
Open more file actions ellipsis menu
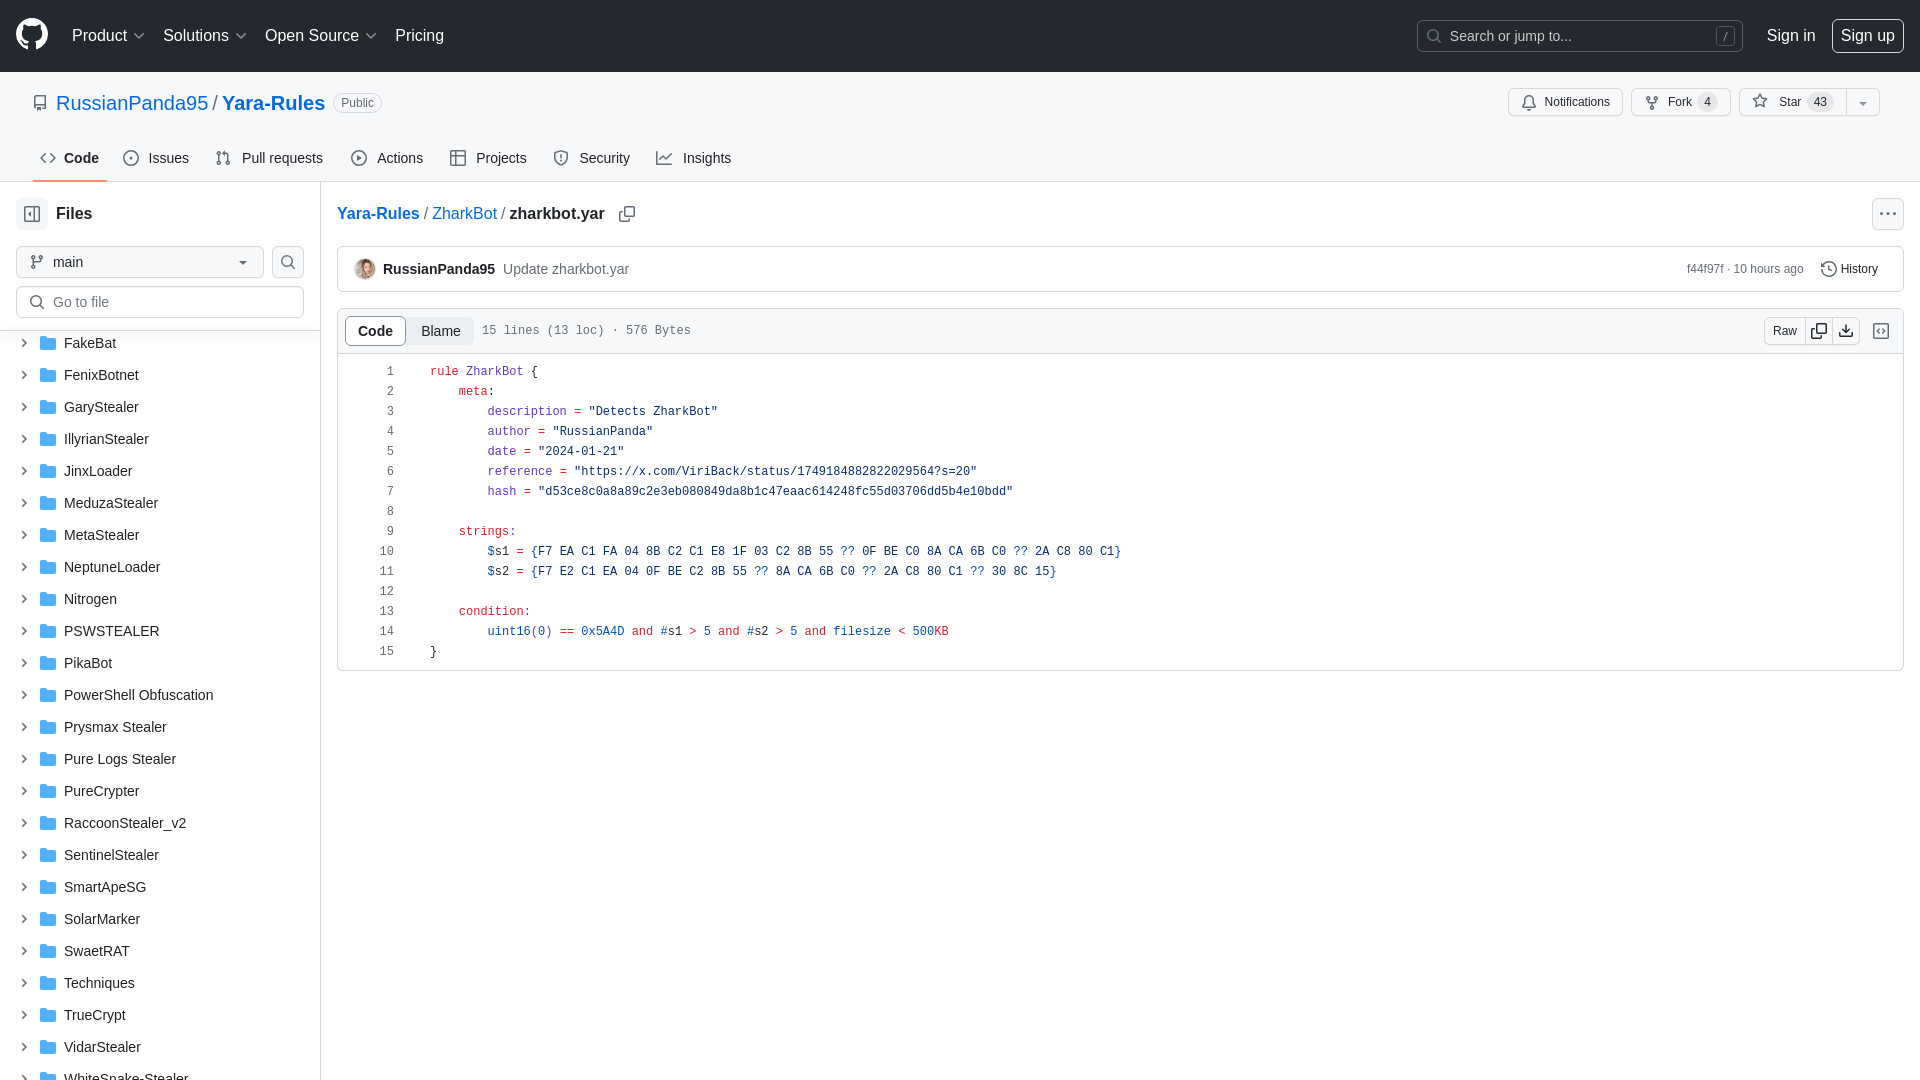[x=1888, y=214]
